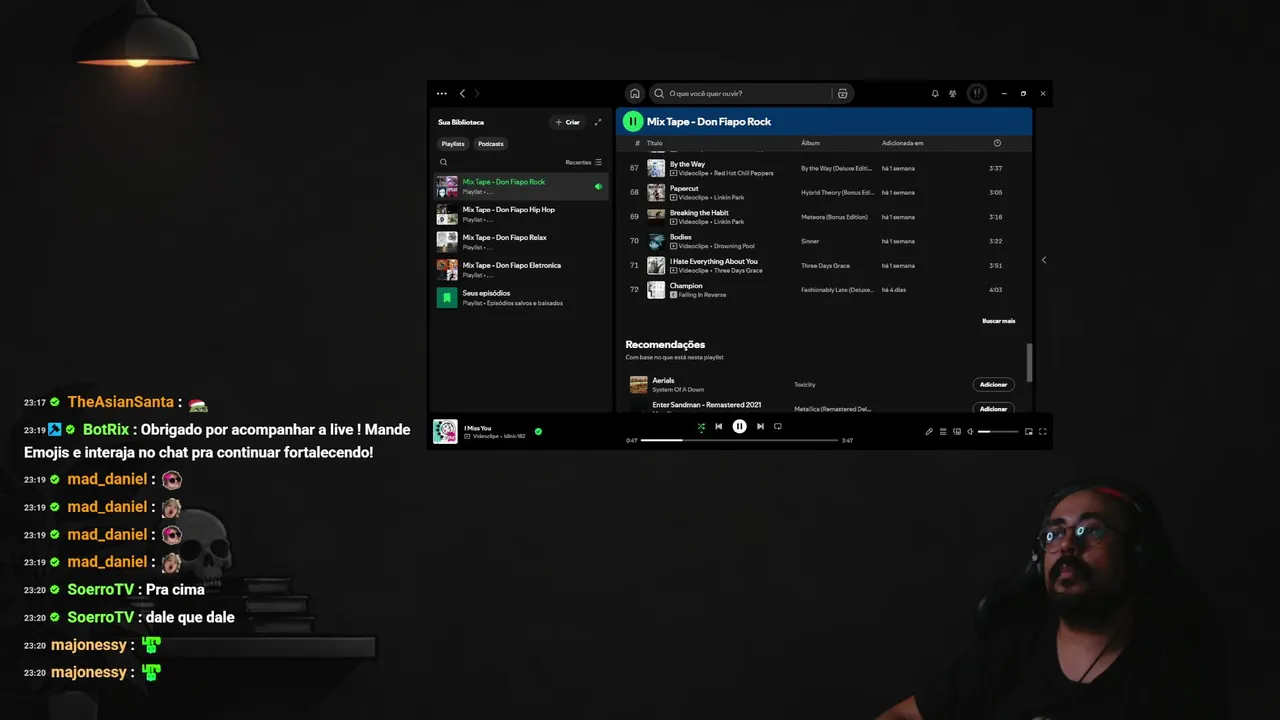Mute with the volume speaker icon
This screenshot has height=720, width=1280.
point(970,432)
